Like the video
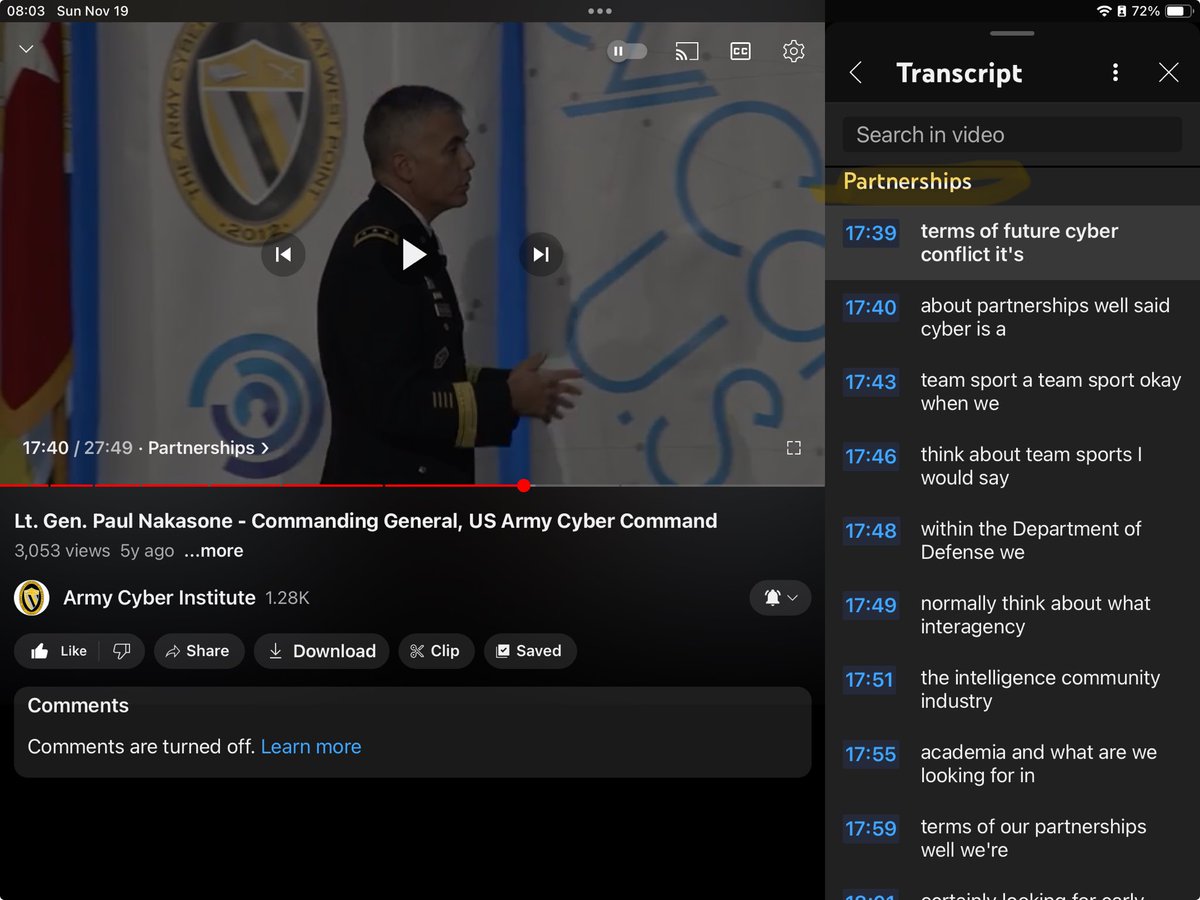Image resolution: width=1200 pixels, height=900 pixels. coord(59,651)
